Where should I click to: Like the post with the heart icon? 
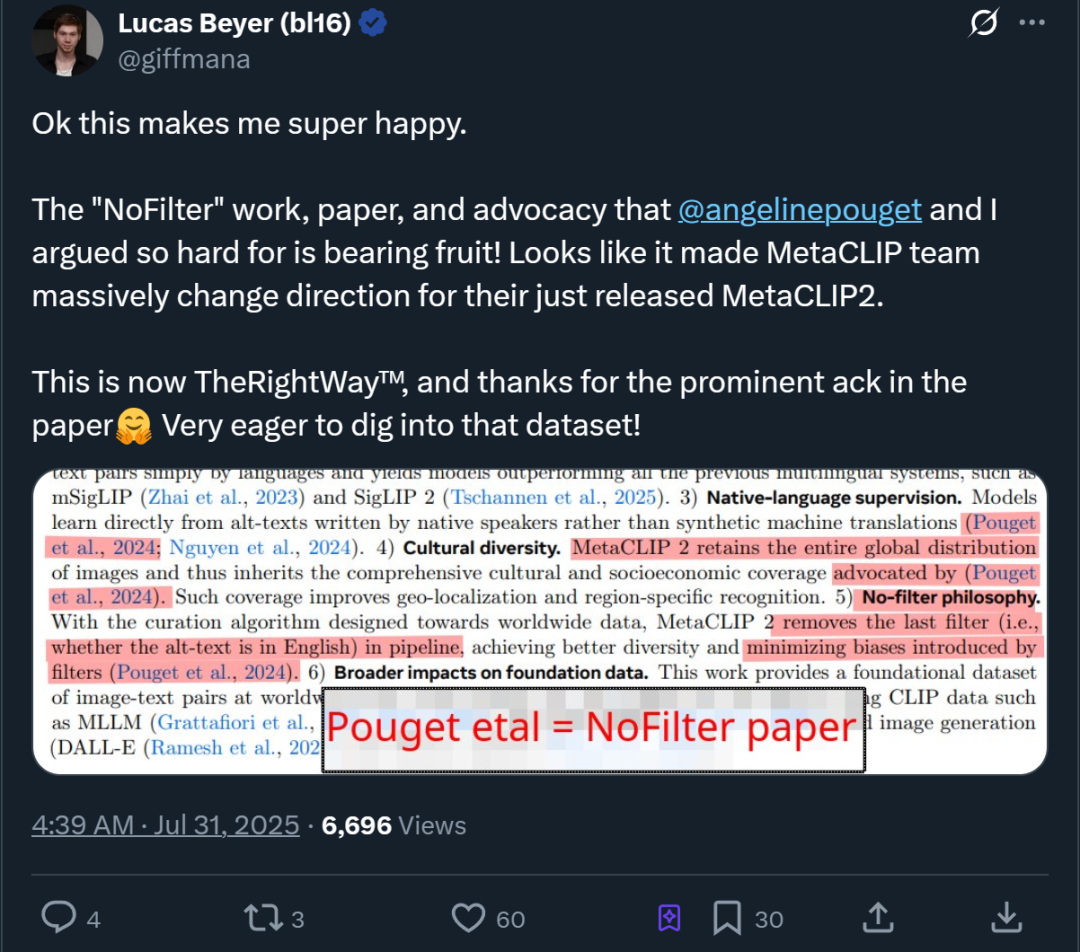(x=468, y=918)
